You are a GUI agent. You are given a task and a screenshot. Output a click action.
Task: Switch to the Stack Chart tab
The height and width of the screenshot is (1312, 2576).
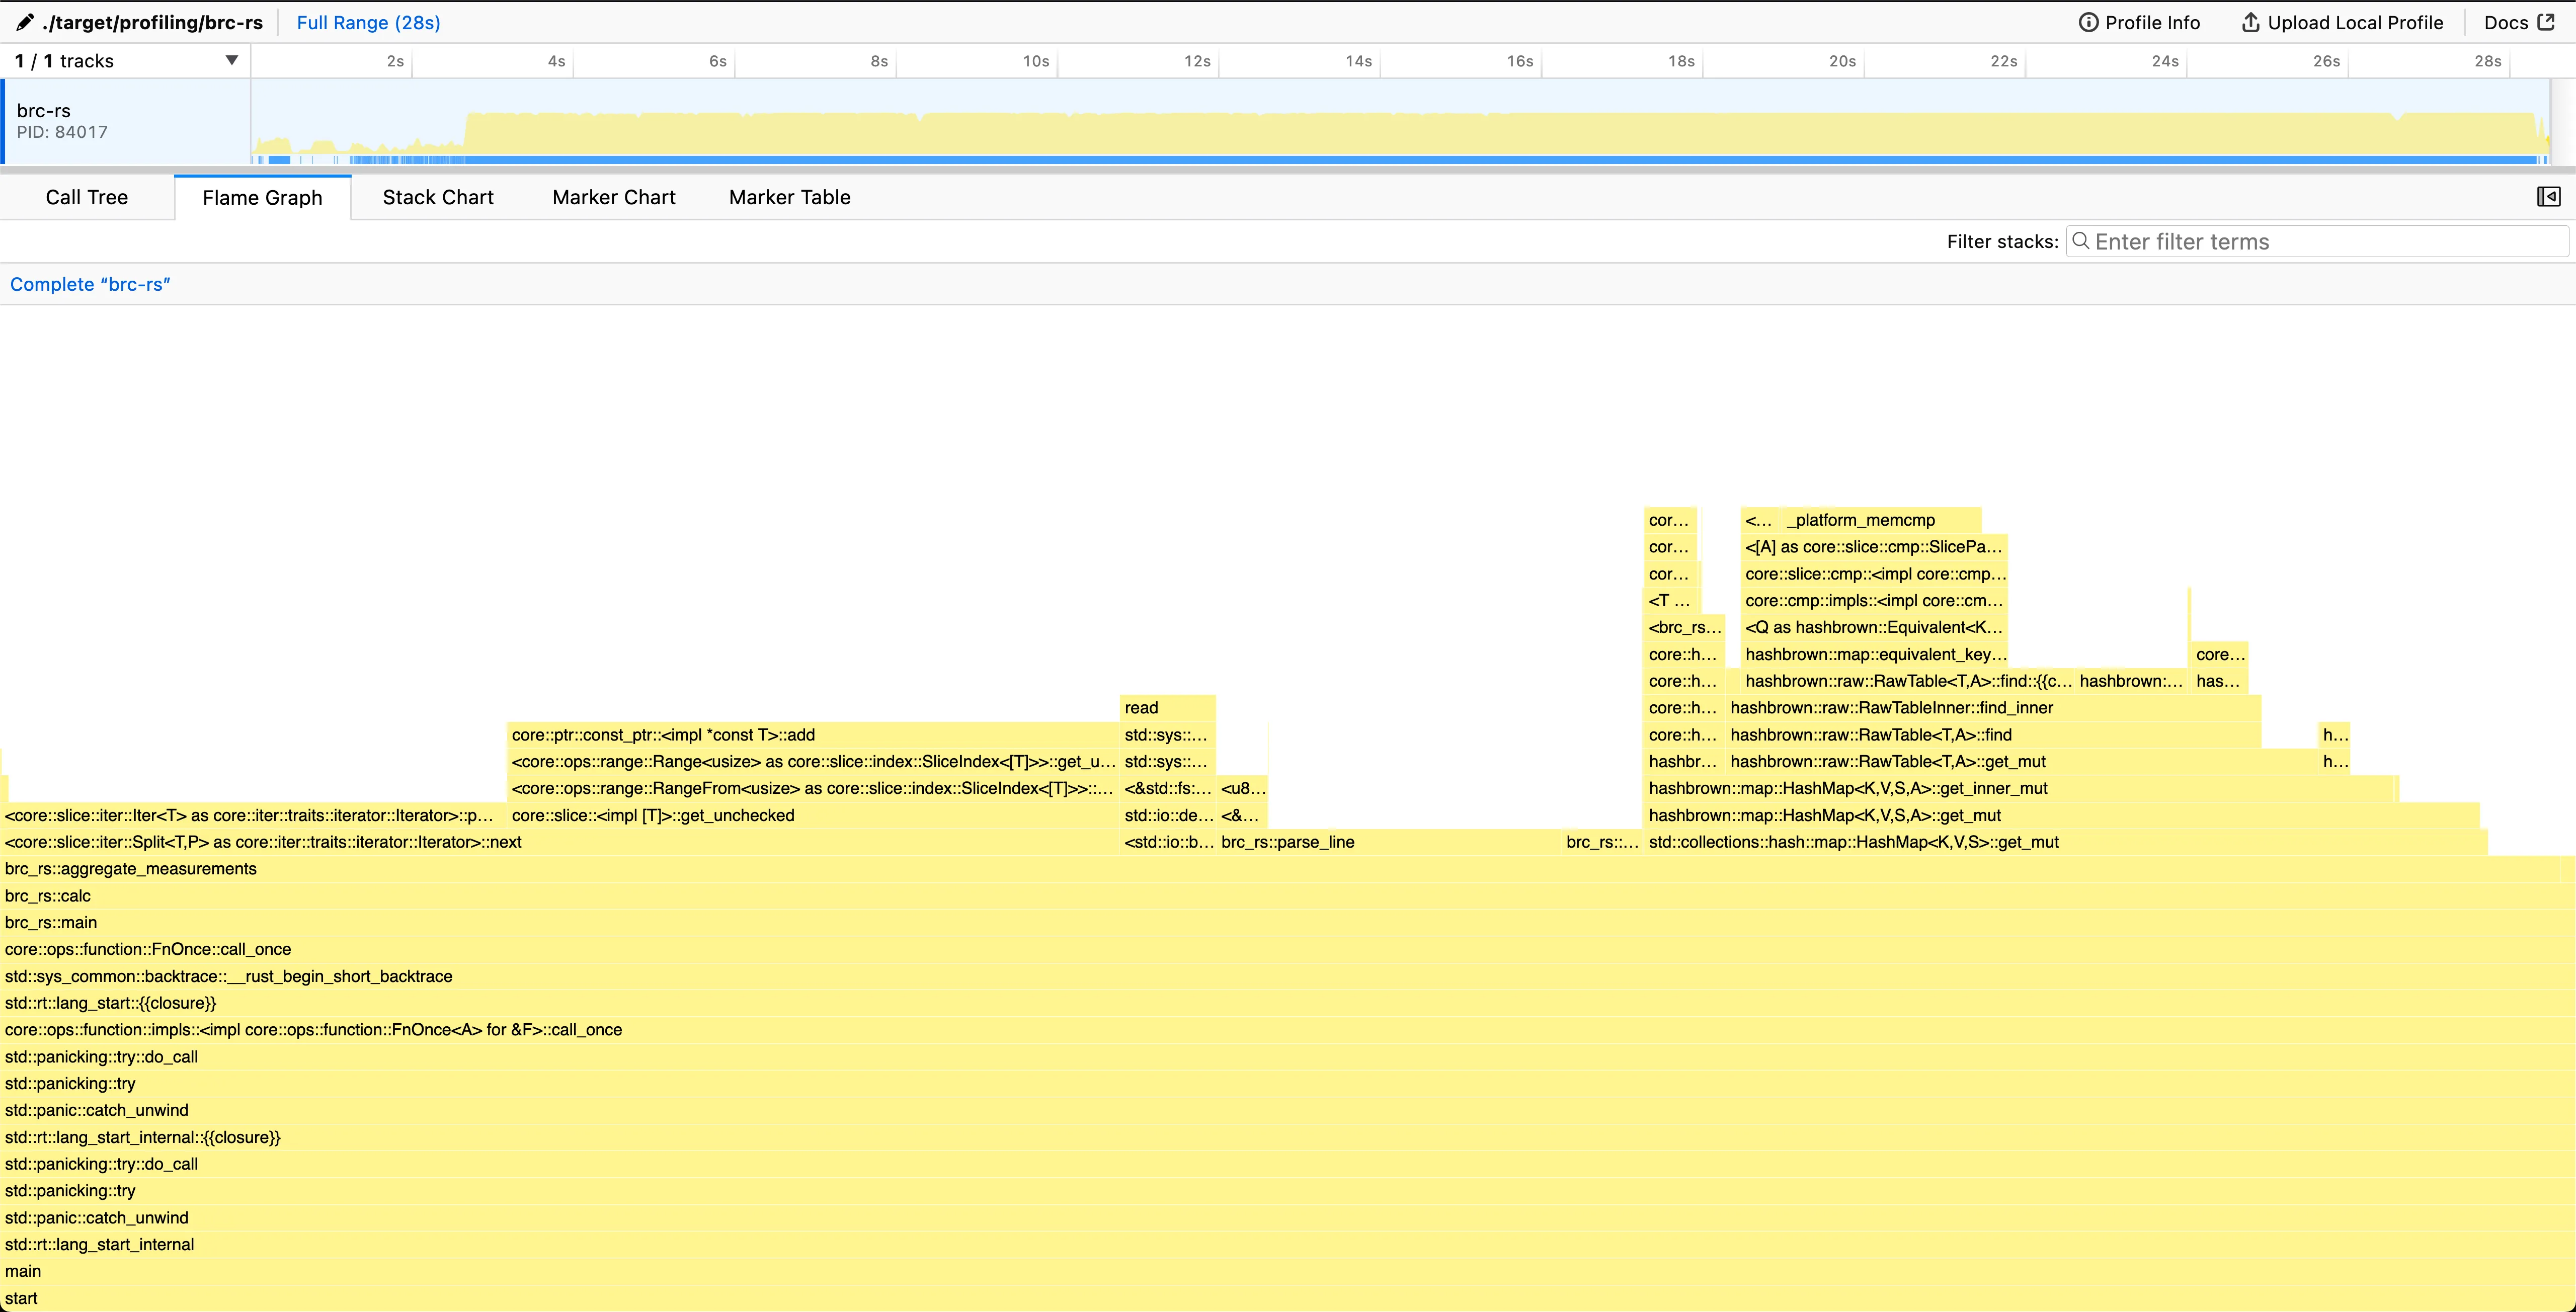pos(438,197)
